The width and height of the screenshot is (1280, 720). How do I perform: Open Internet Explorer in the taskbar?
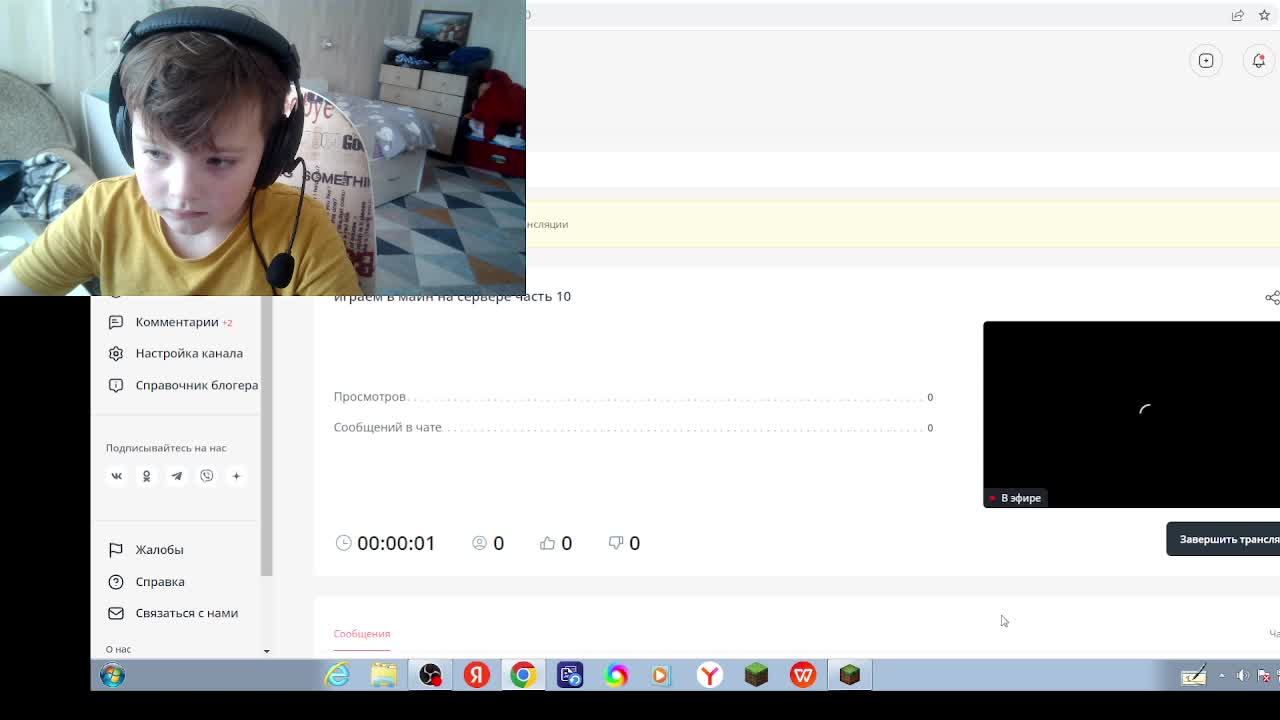coord(337,675)
